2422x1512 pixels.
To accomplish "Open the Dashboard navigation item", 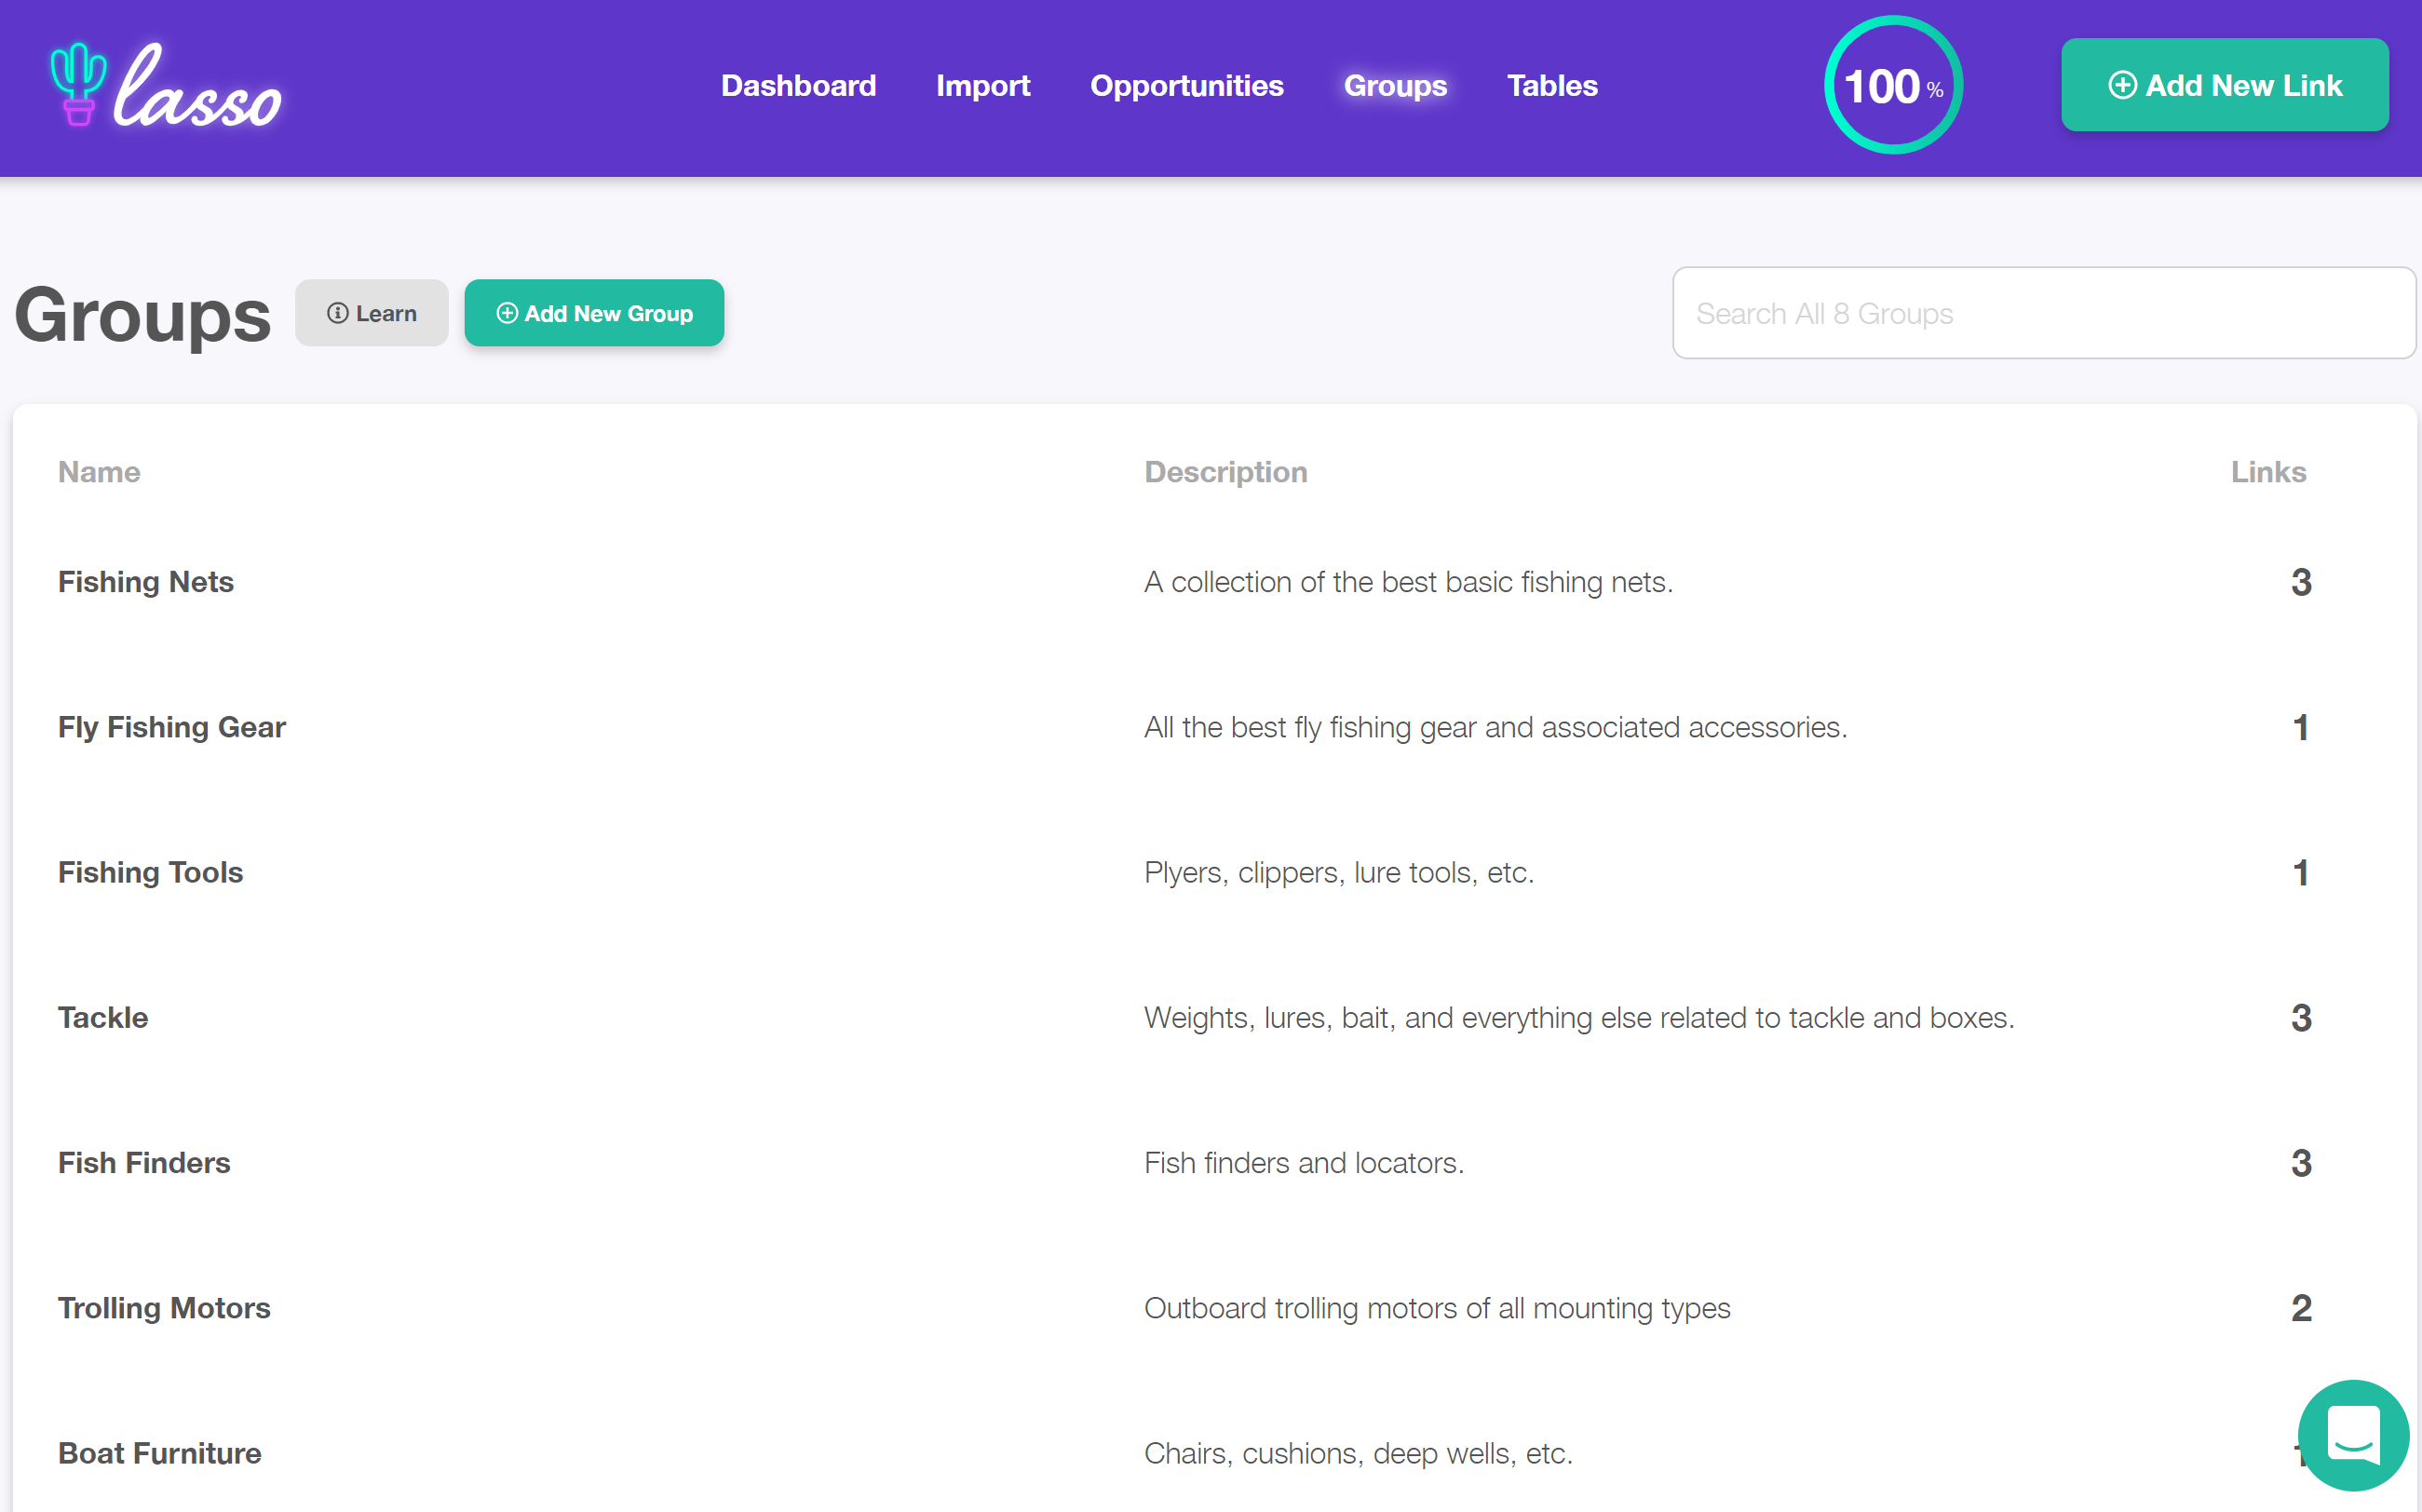I will [x=798, y=86].
